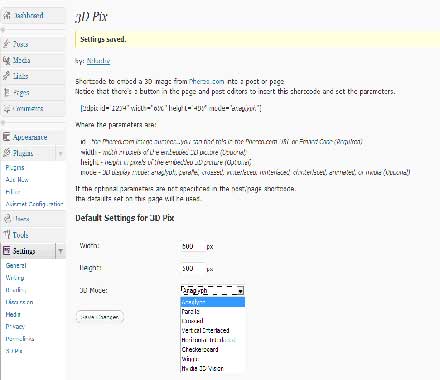Click the 'Settings saved.' notice text
The height and width of the screenshot is (380, 440).
[x=103, y=39]
